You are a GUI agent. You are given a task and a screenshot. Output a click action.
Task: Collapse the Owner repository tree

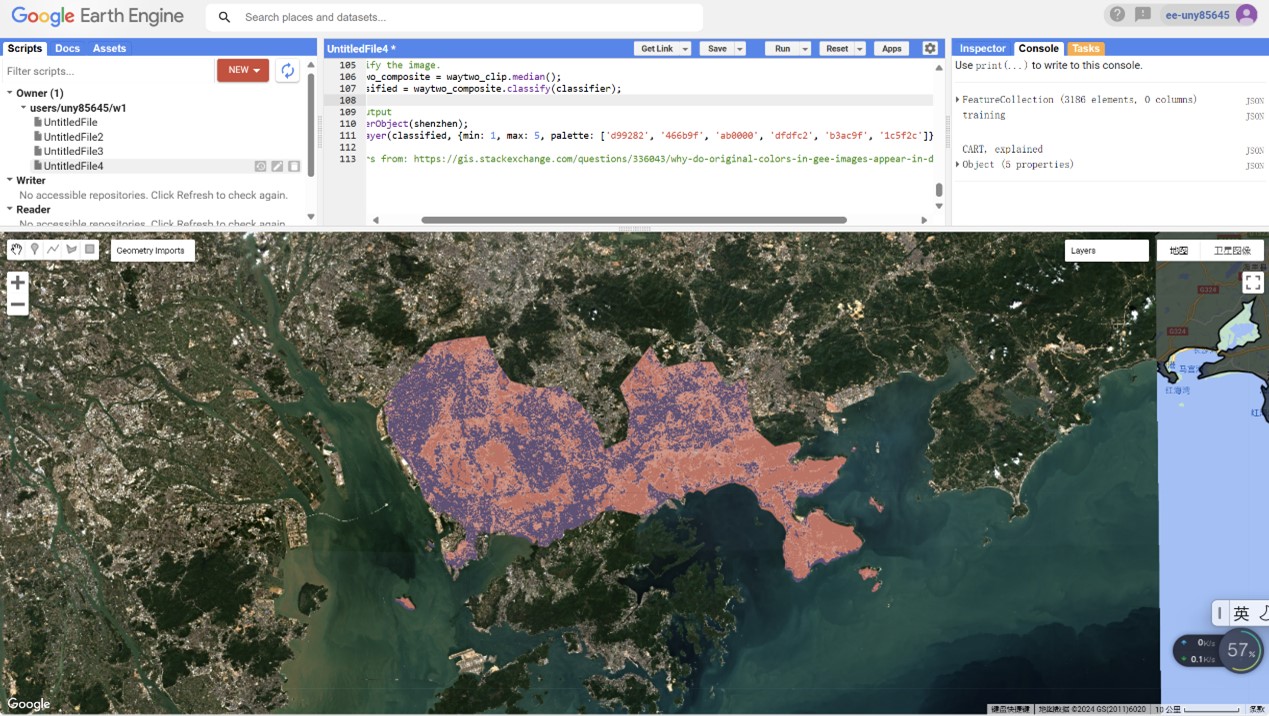[10, 93]
